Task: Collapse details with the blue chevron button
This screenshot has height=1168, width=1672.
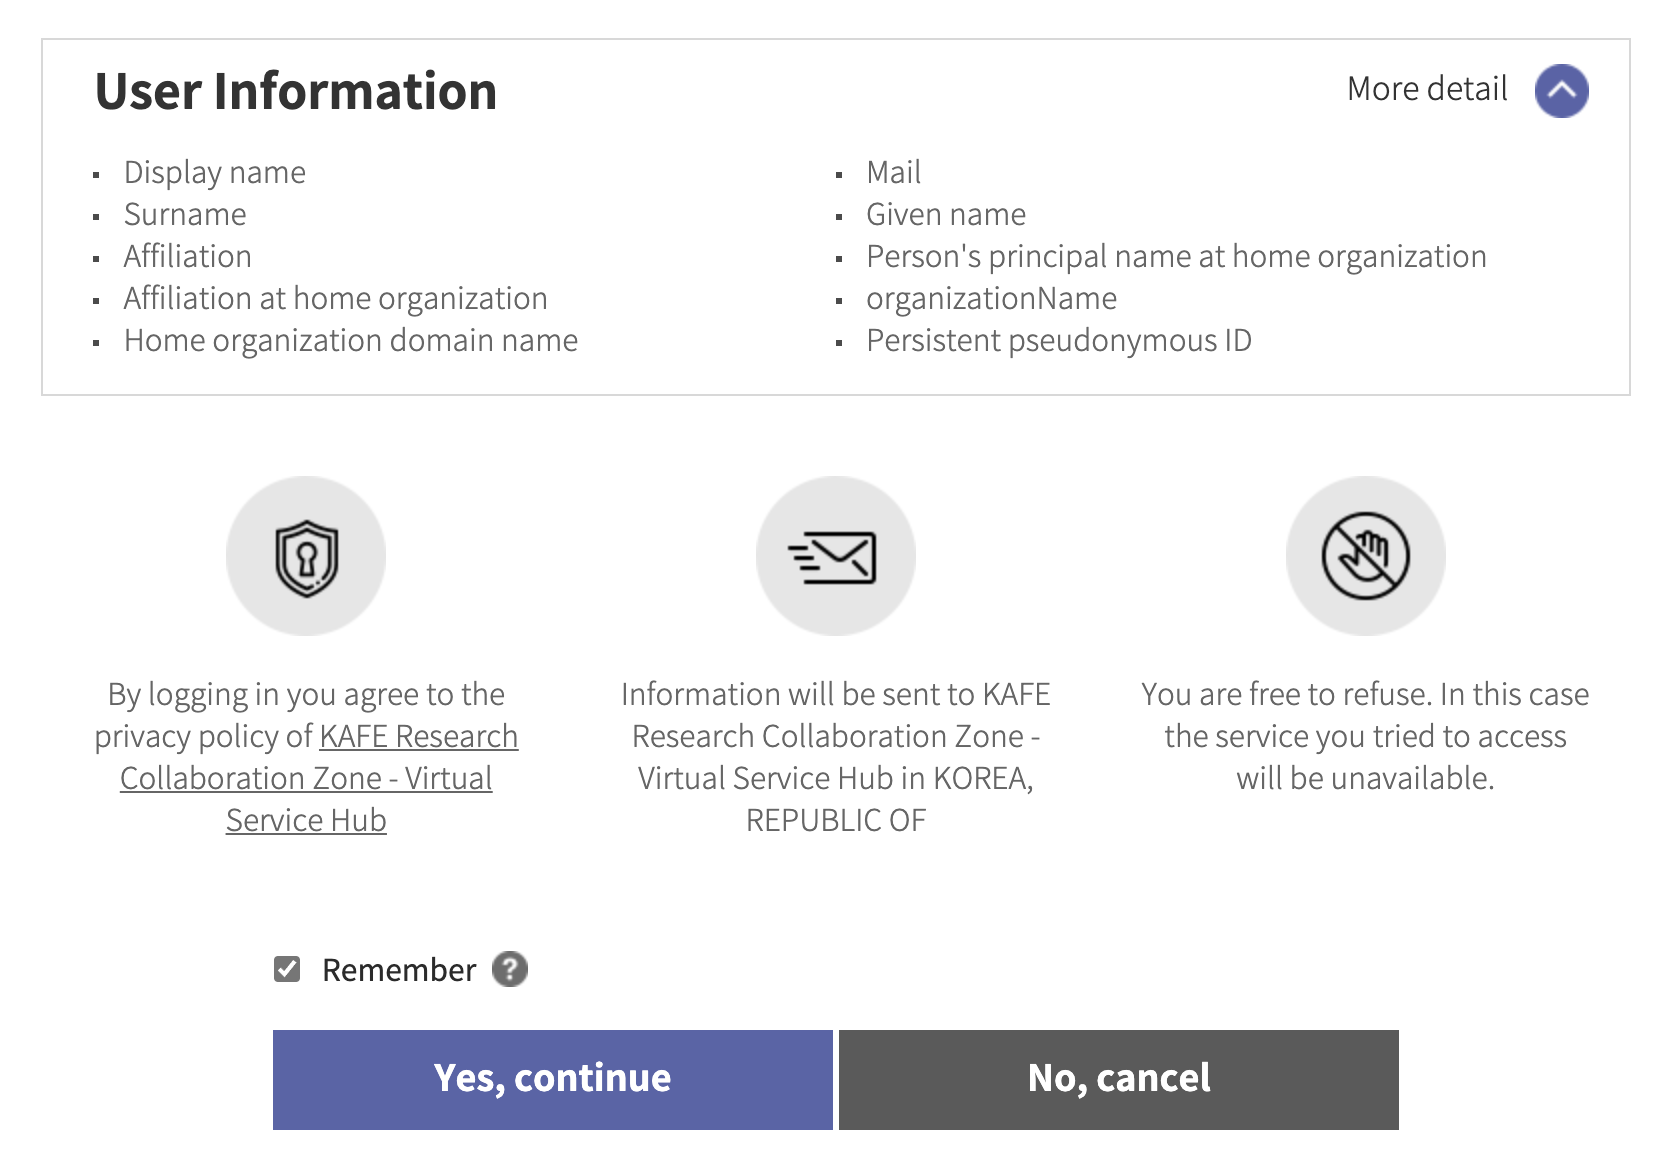Action: [1561, 91]
